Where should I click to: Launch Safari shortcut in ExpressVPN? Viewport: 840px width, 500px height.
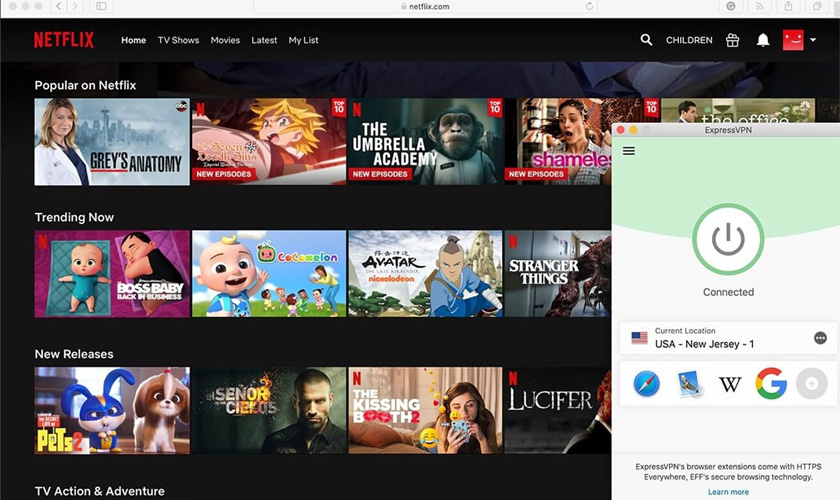pos(647,384)
